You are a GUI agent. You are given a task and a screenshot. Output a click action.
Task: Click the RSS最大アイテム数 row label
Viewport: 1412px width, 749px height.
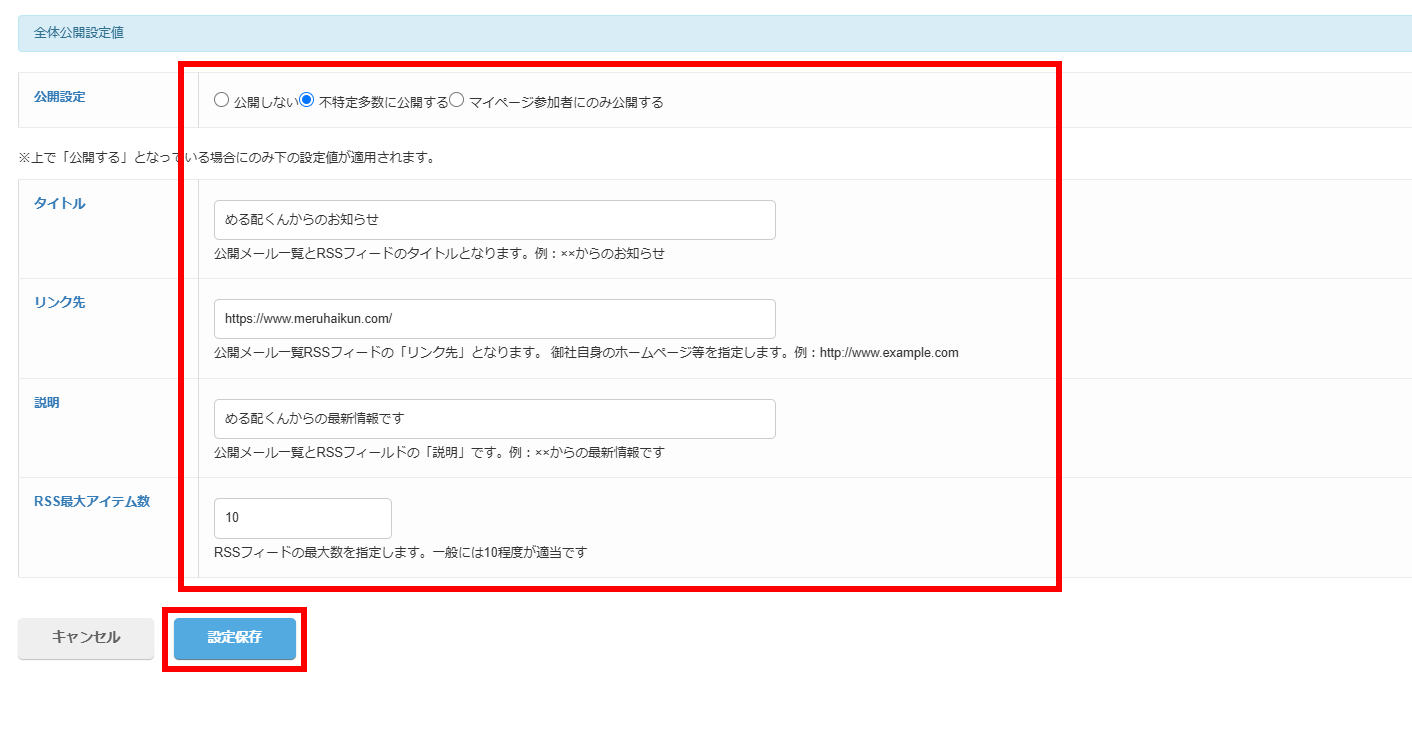(92, 501)
